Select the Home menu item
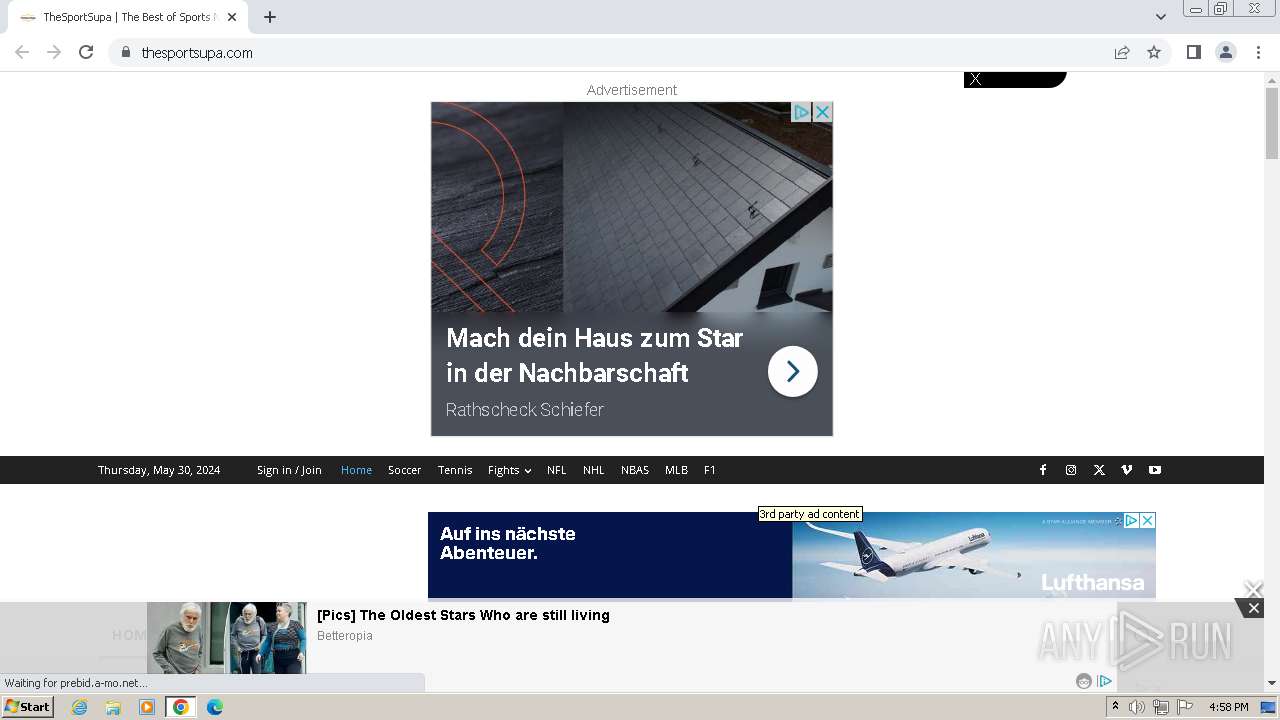The image size is (1280, 720). (x=356, y=470)
